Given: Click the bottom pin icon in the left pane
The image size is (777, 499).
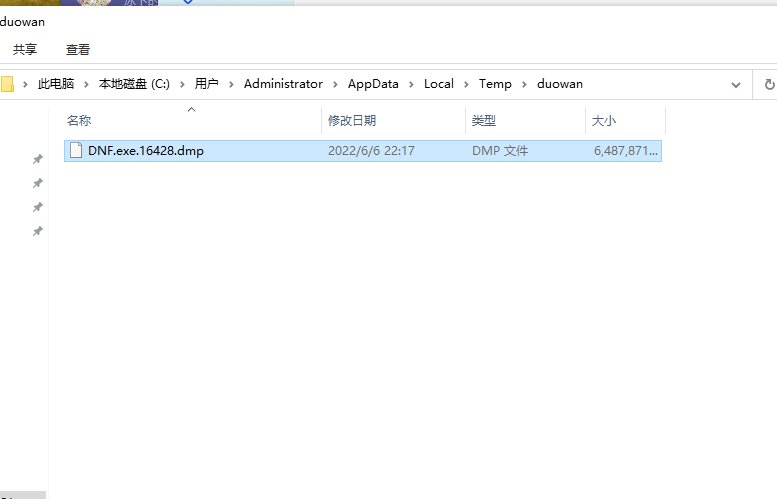Looking at the screenshot, I should (38, 231).
